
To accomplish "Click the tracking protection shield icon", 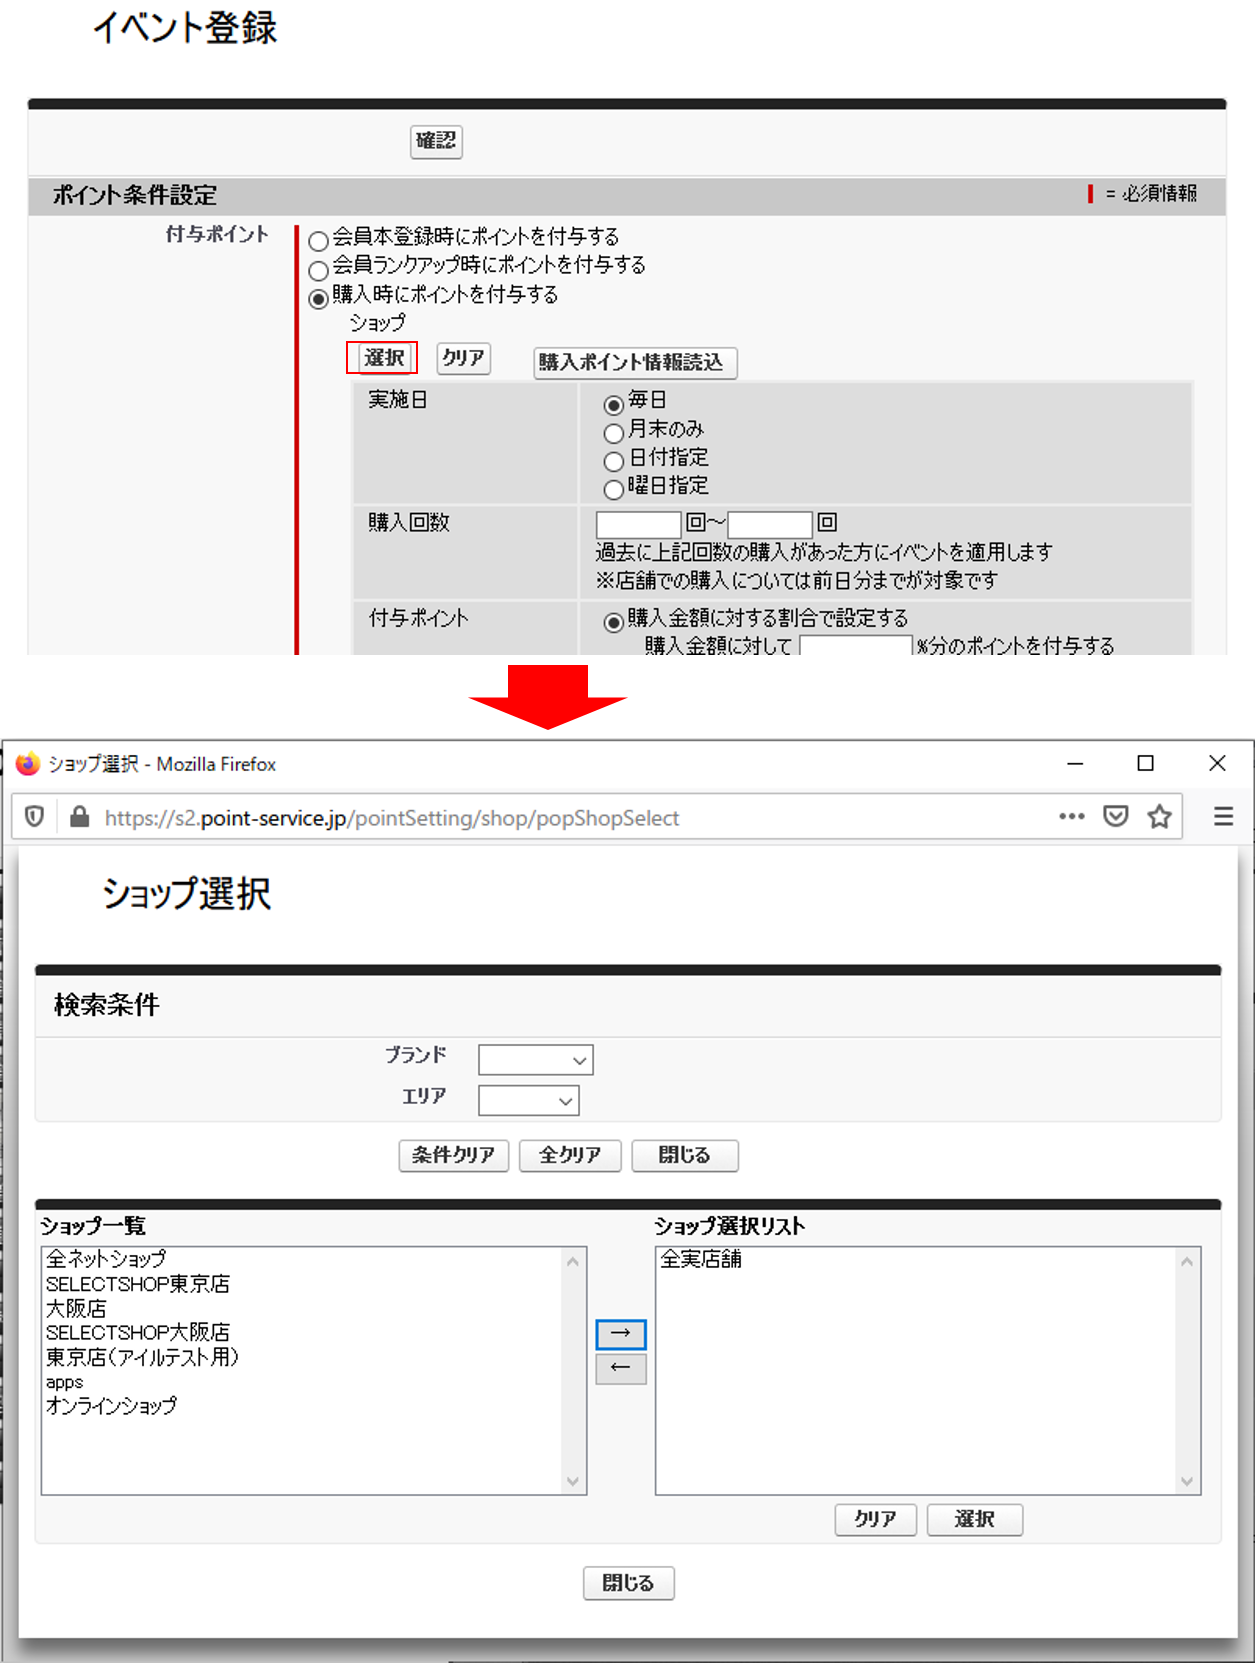I will pyautogui.click(x=34, y=817).
